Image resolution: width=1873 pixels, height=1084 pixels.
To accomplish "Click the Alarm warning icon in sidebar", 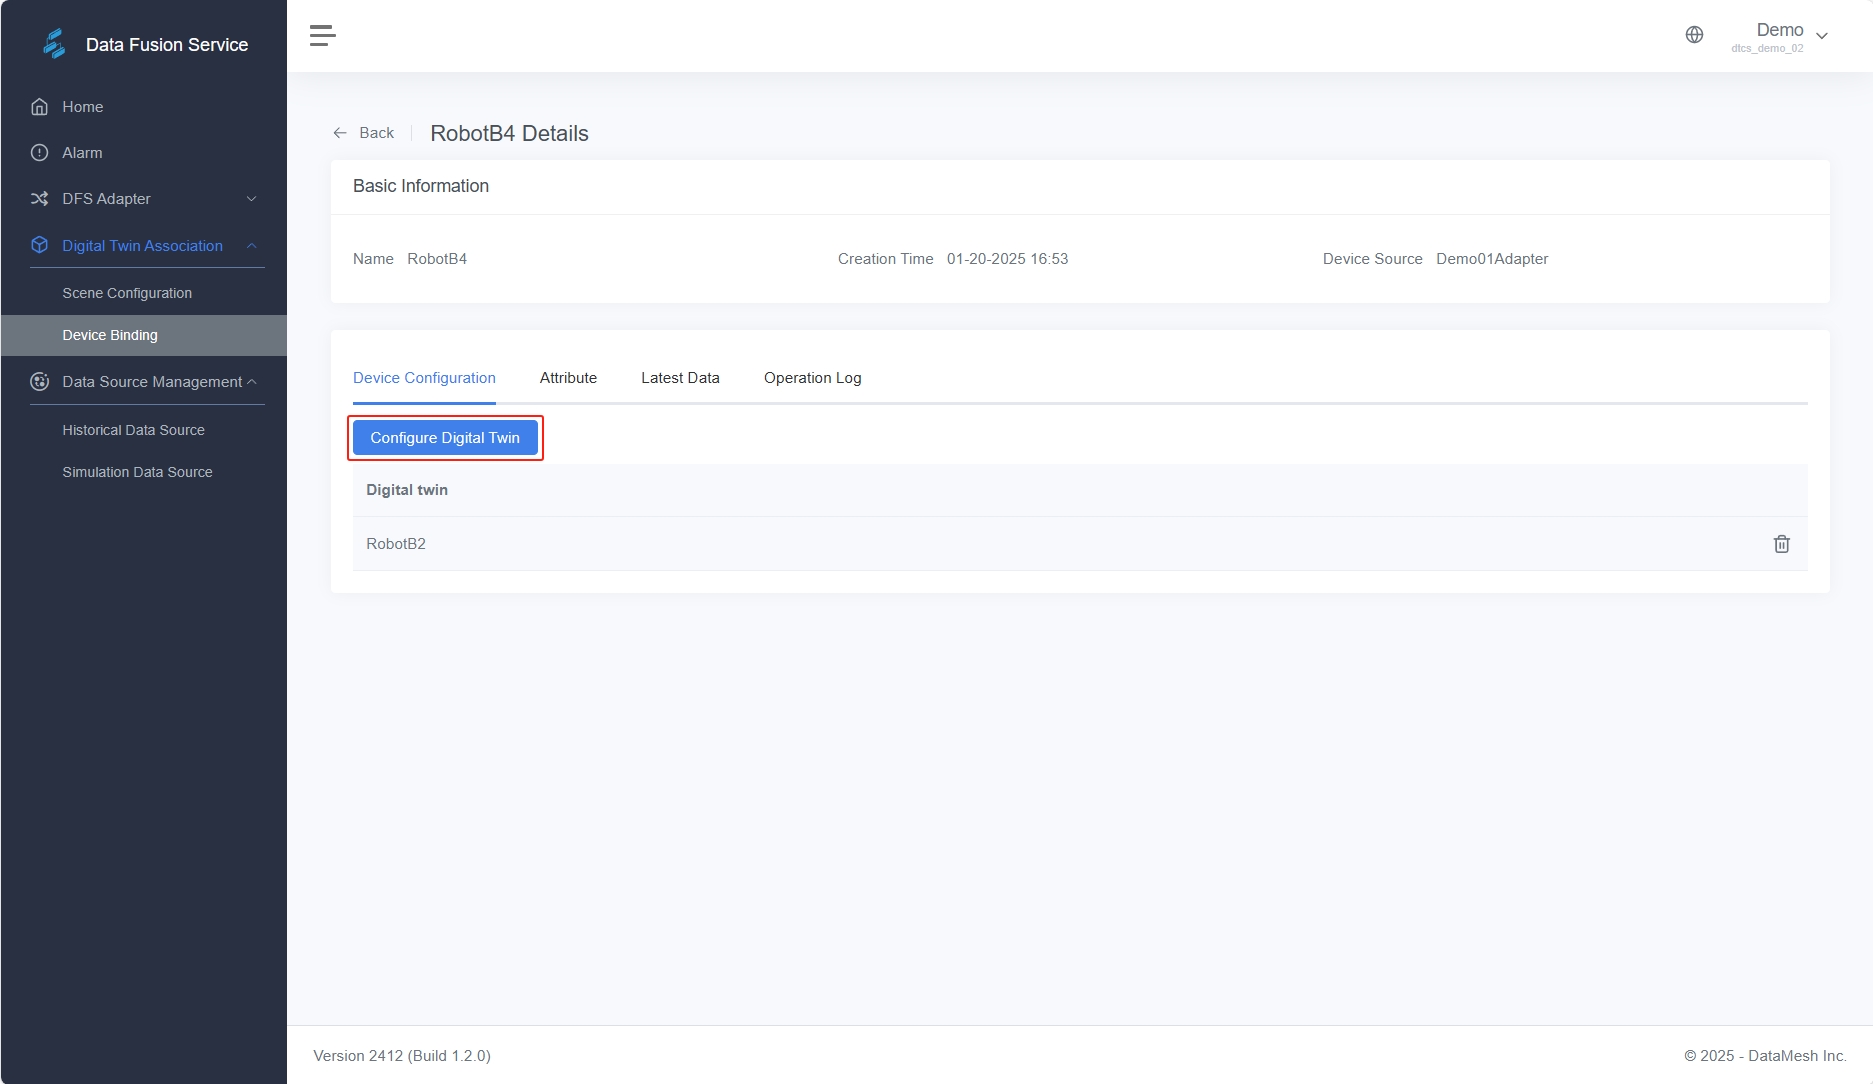I will point(40,153).
